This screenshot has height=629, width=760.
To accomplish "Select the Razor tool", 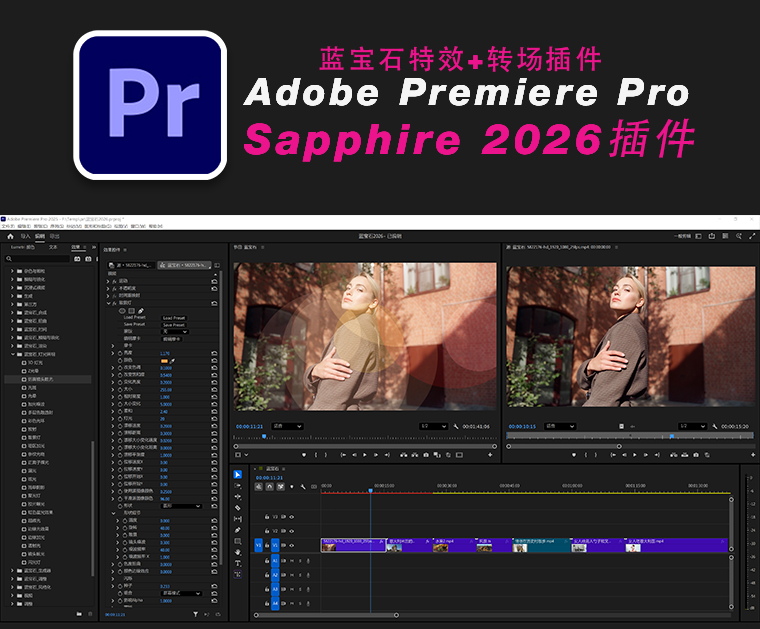I will 238,508.
